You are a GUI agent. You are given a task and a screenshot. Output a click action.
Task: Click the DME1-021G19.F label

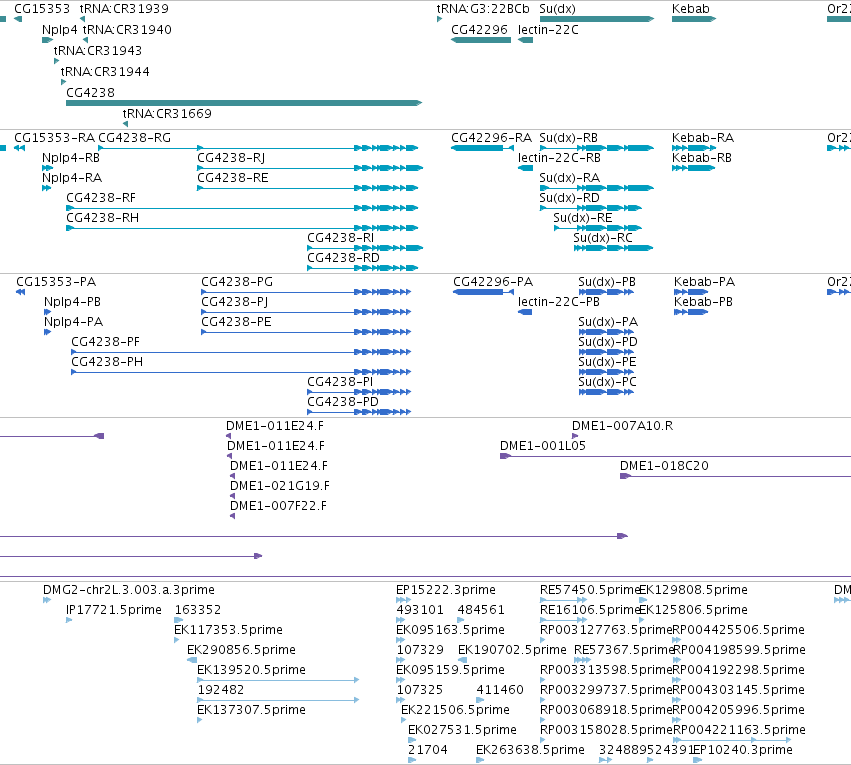tap(280, 486)
